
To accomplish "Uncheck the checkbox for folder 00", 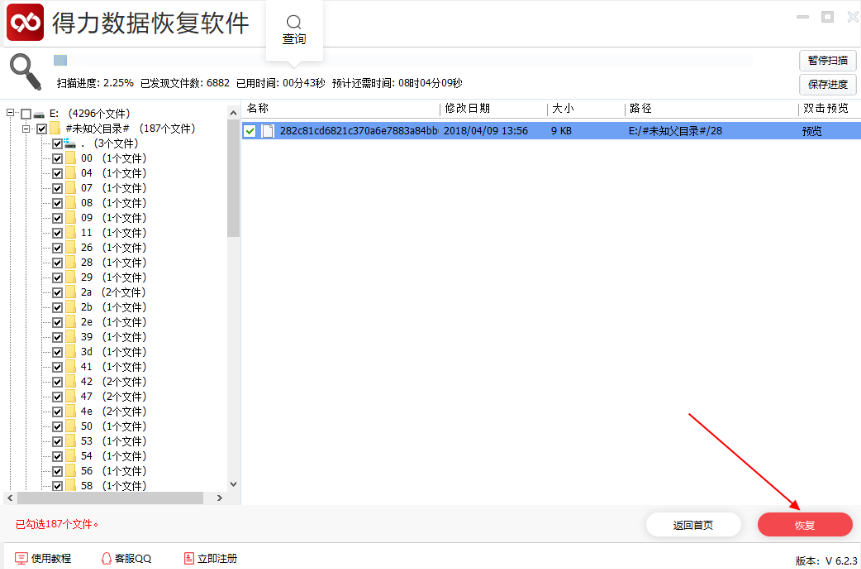I will [x=57, y=159].
